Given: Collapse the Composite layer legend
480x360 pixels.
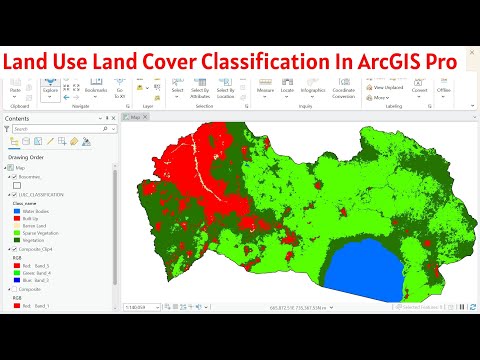Looking at the screenshot, I should [x=9, y=289].
